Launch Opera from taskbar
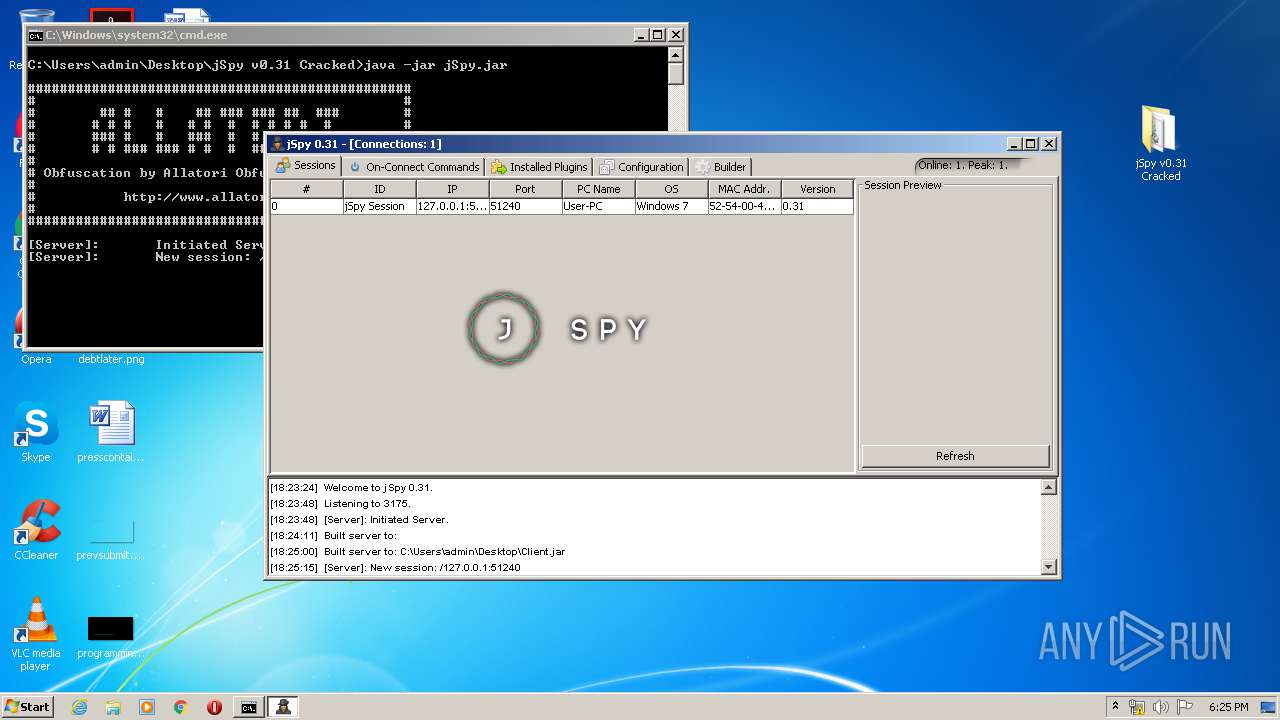 coord(214,707)
